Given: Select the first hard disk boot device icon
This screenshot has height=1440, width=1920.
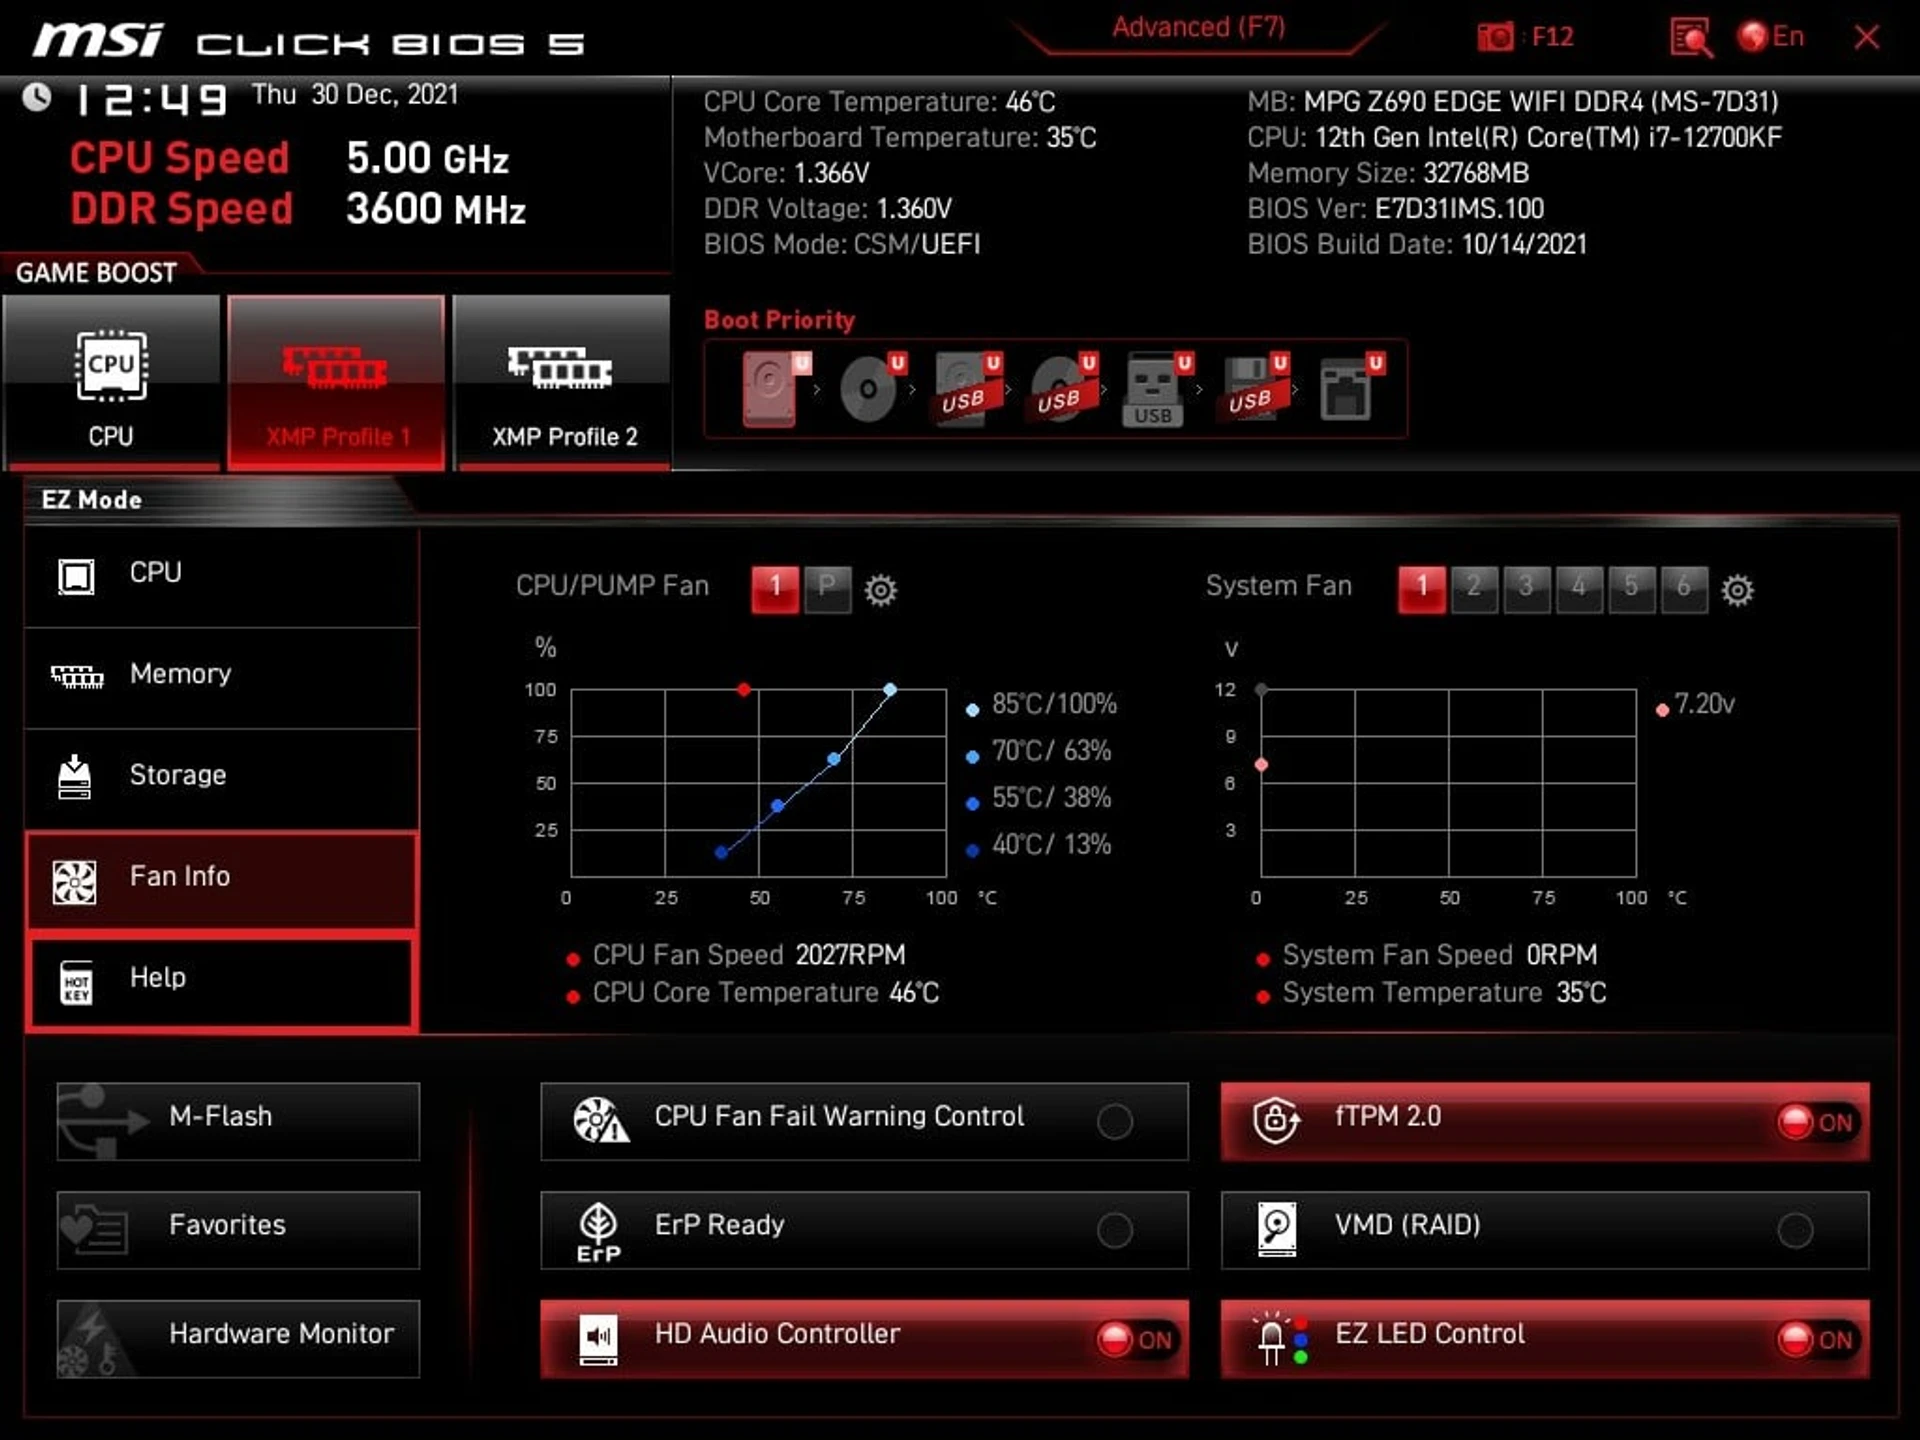Looking at the screenshot, I should point(775,389).
